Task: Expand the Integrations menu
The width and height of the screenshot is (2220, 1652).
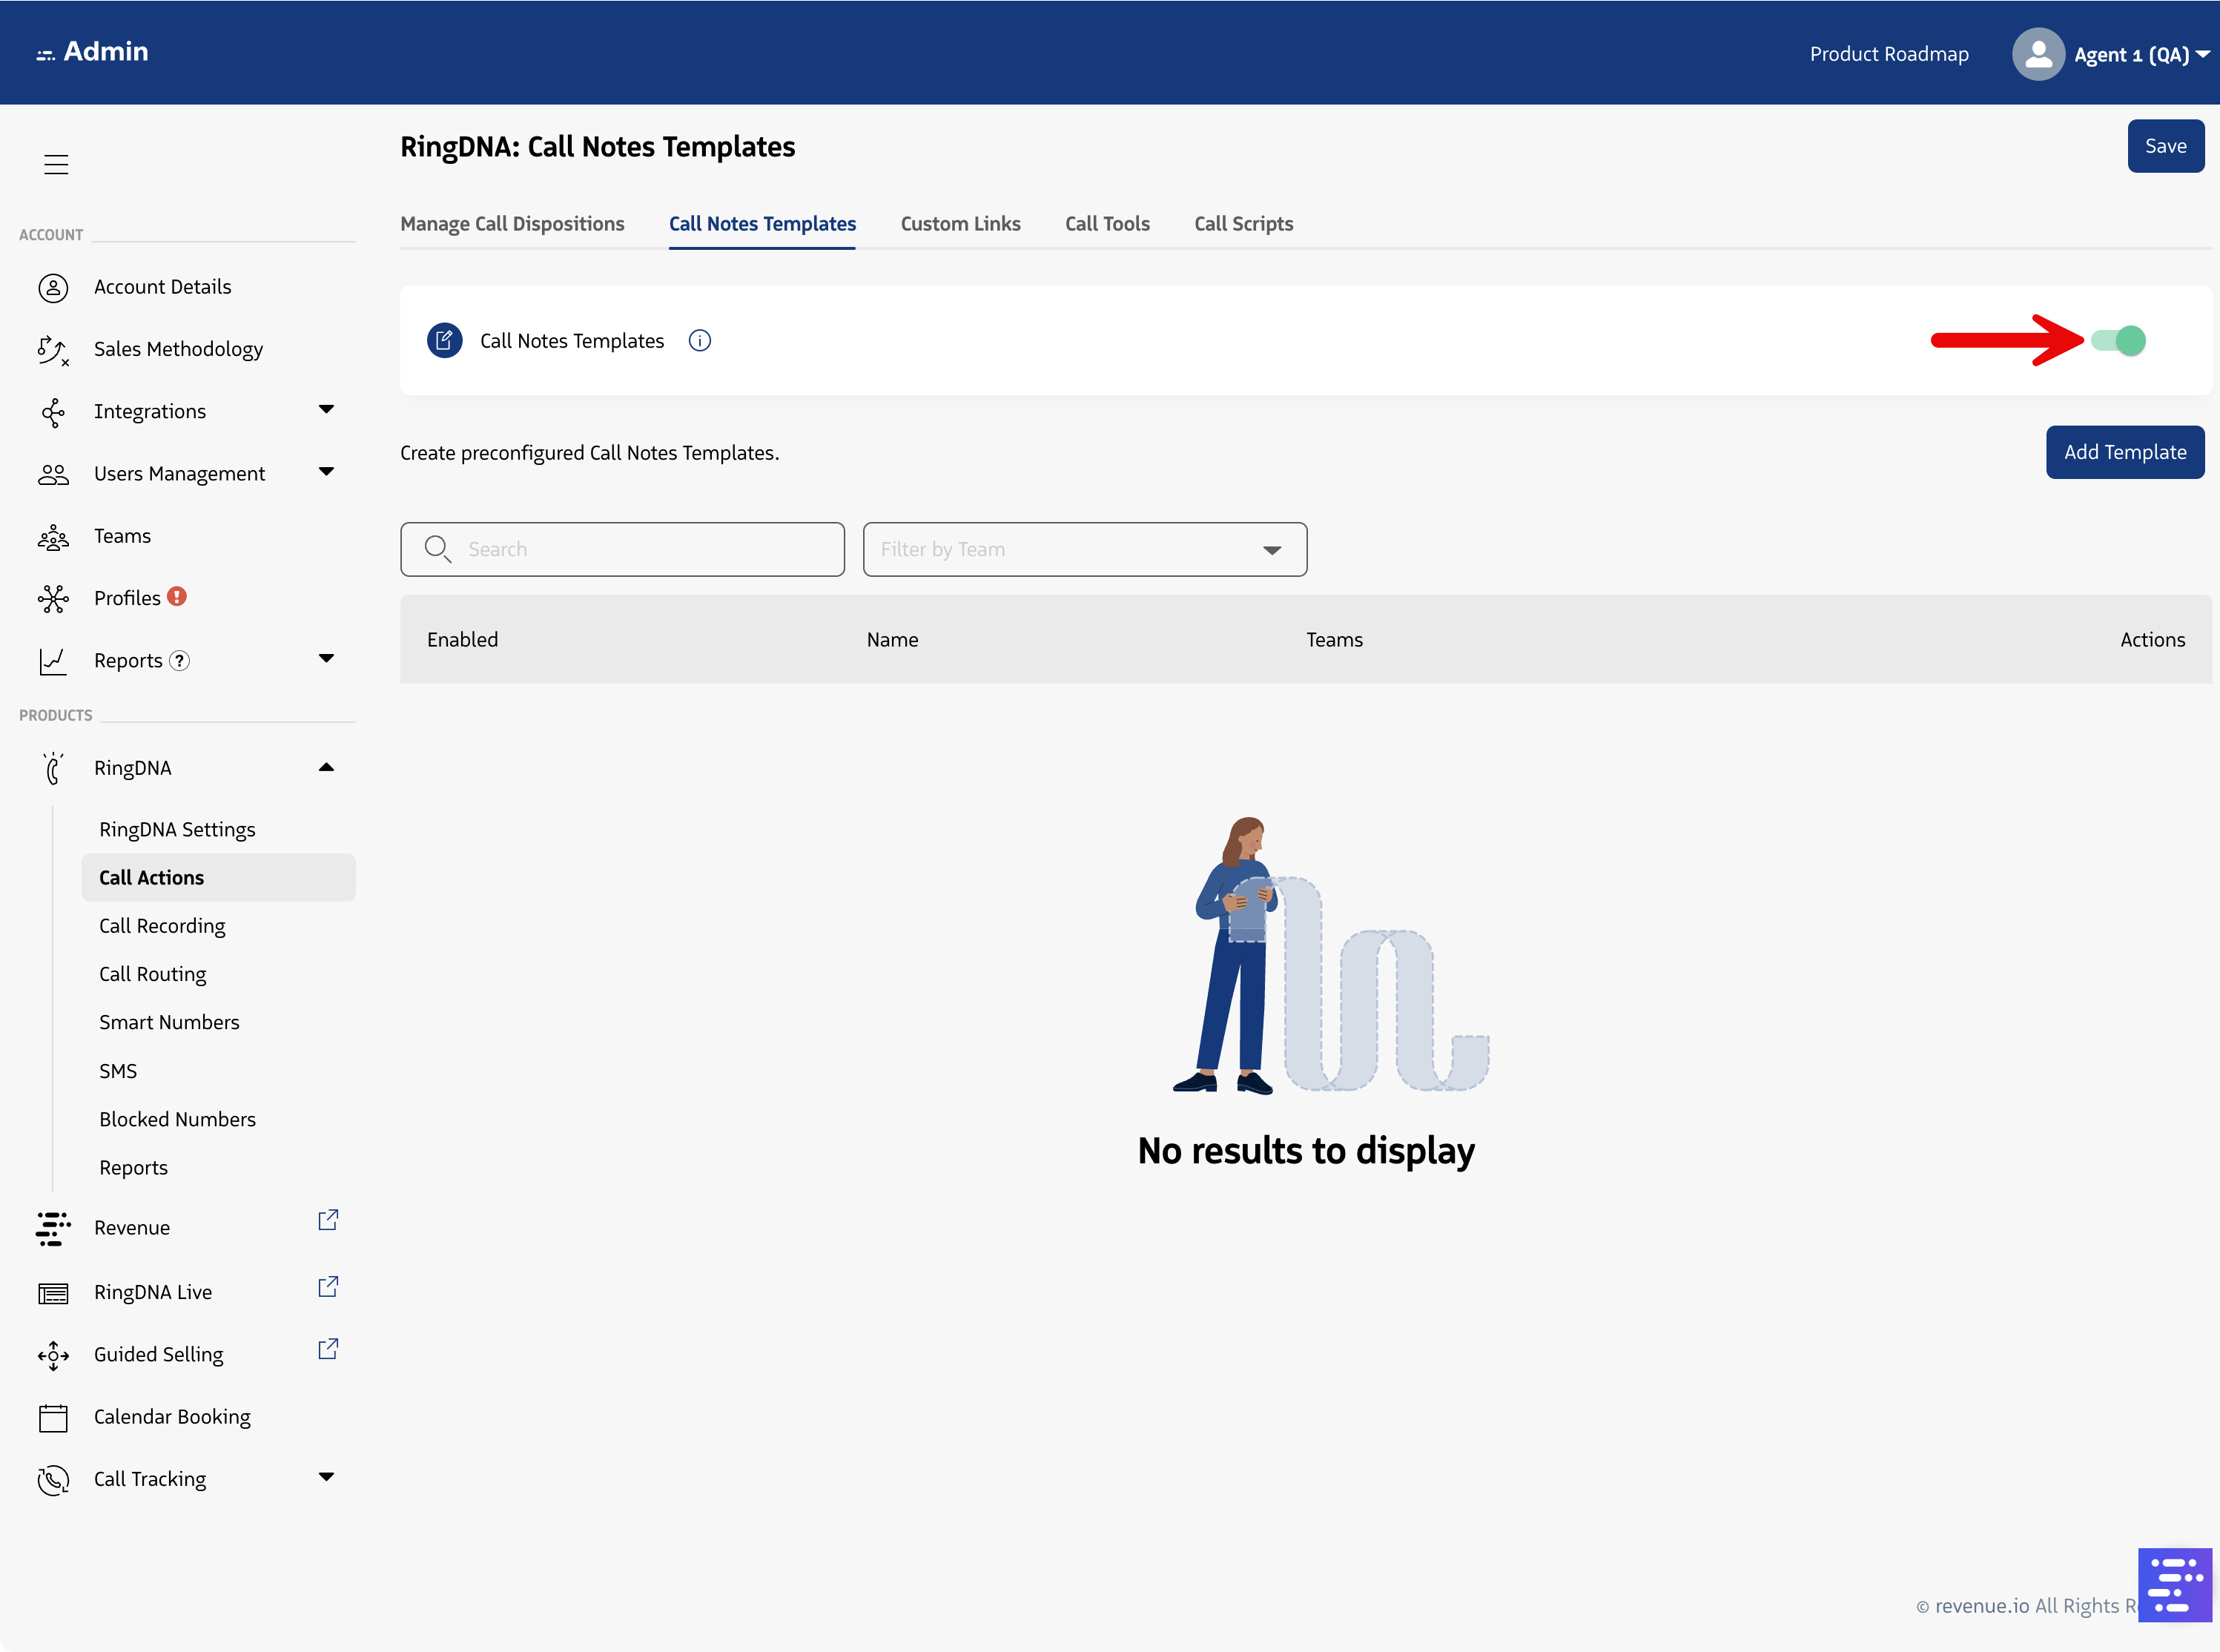Action: pyautogui.click(x=326, y=410)
